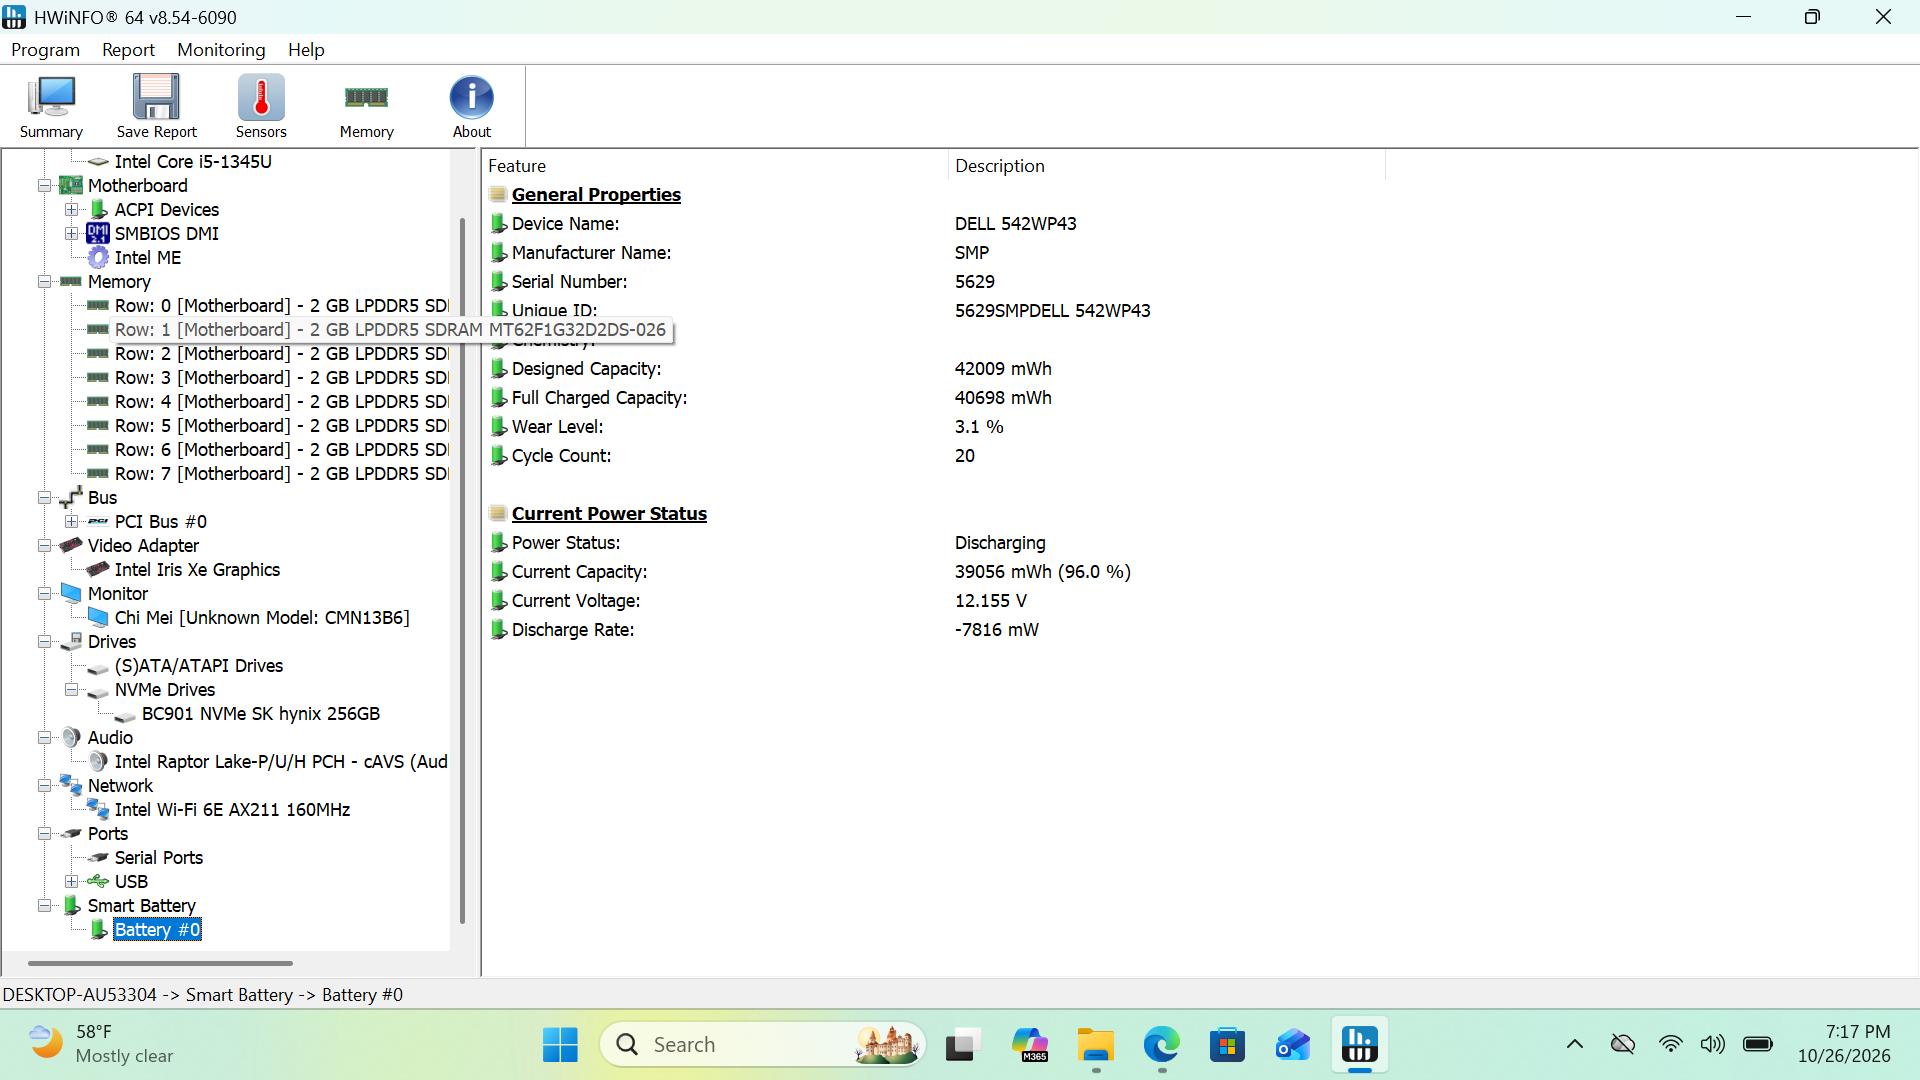Click the Windows Start button
This screenshot has height=1080, width=1920.
(560, 1045)
